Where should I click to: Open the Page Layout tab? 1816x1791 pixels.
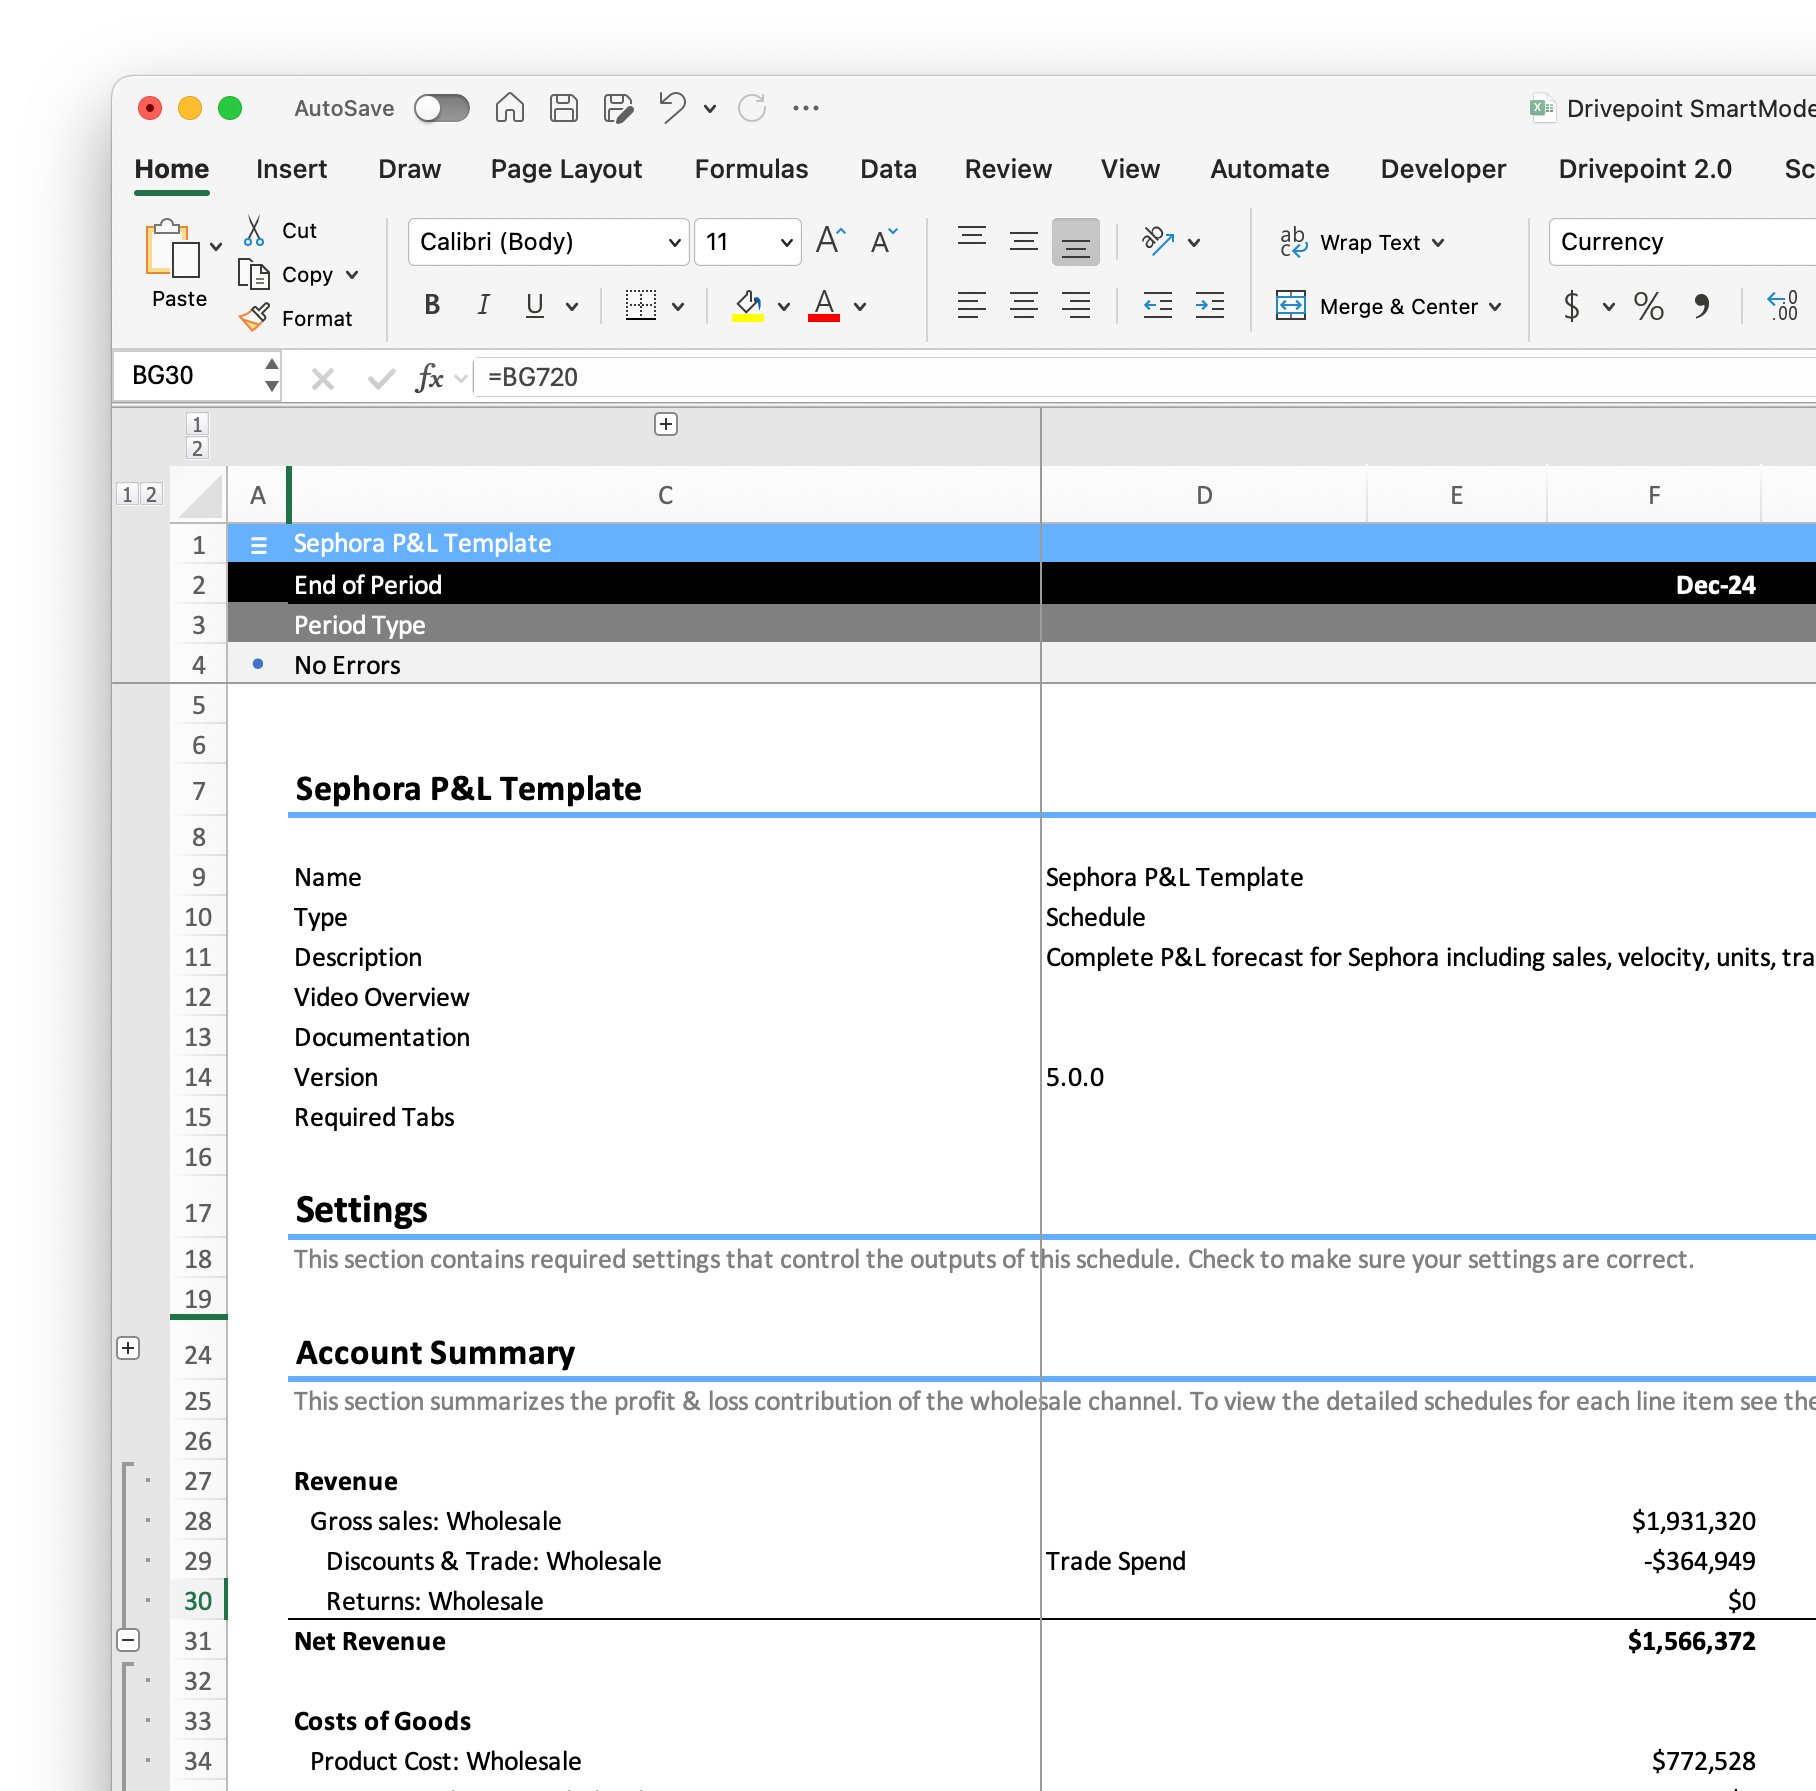(566, 169)
